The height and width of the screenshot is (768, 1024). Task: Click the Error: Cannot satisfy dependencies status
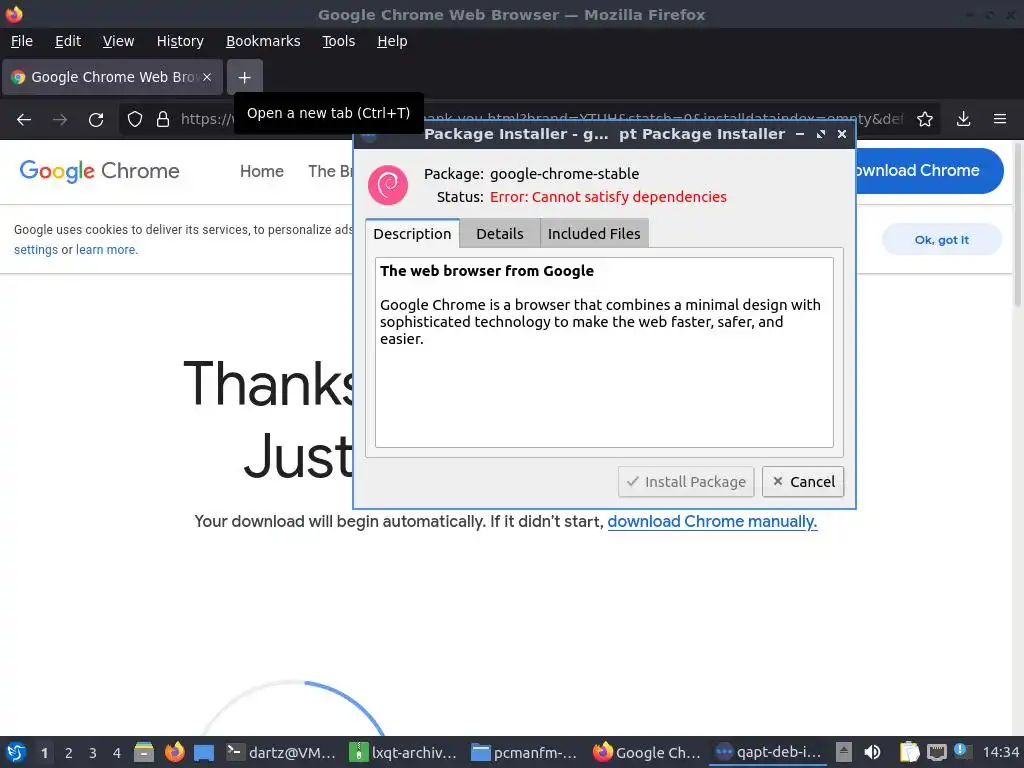click(x=608, y=197)
